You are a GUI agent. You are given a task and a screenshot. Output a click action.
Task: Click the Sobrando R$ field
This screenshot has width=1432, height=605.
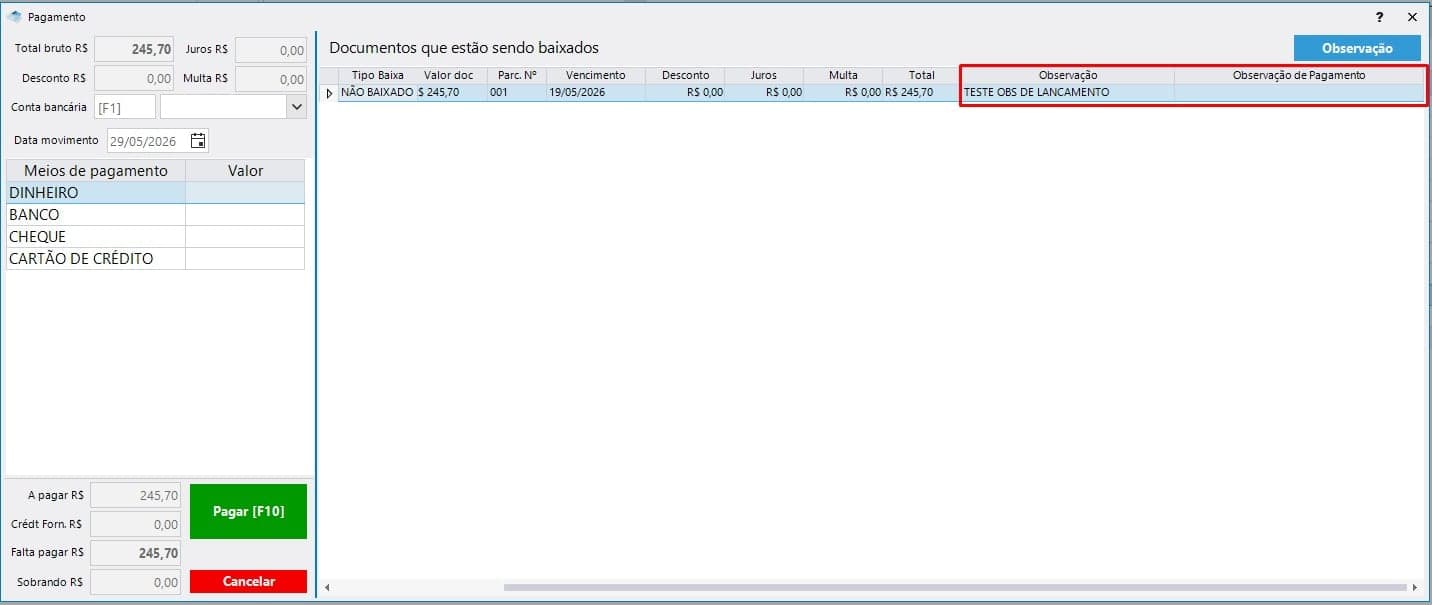(x=136, y=582)
